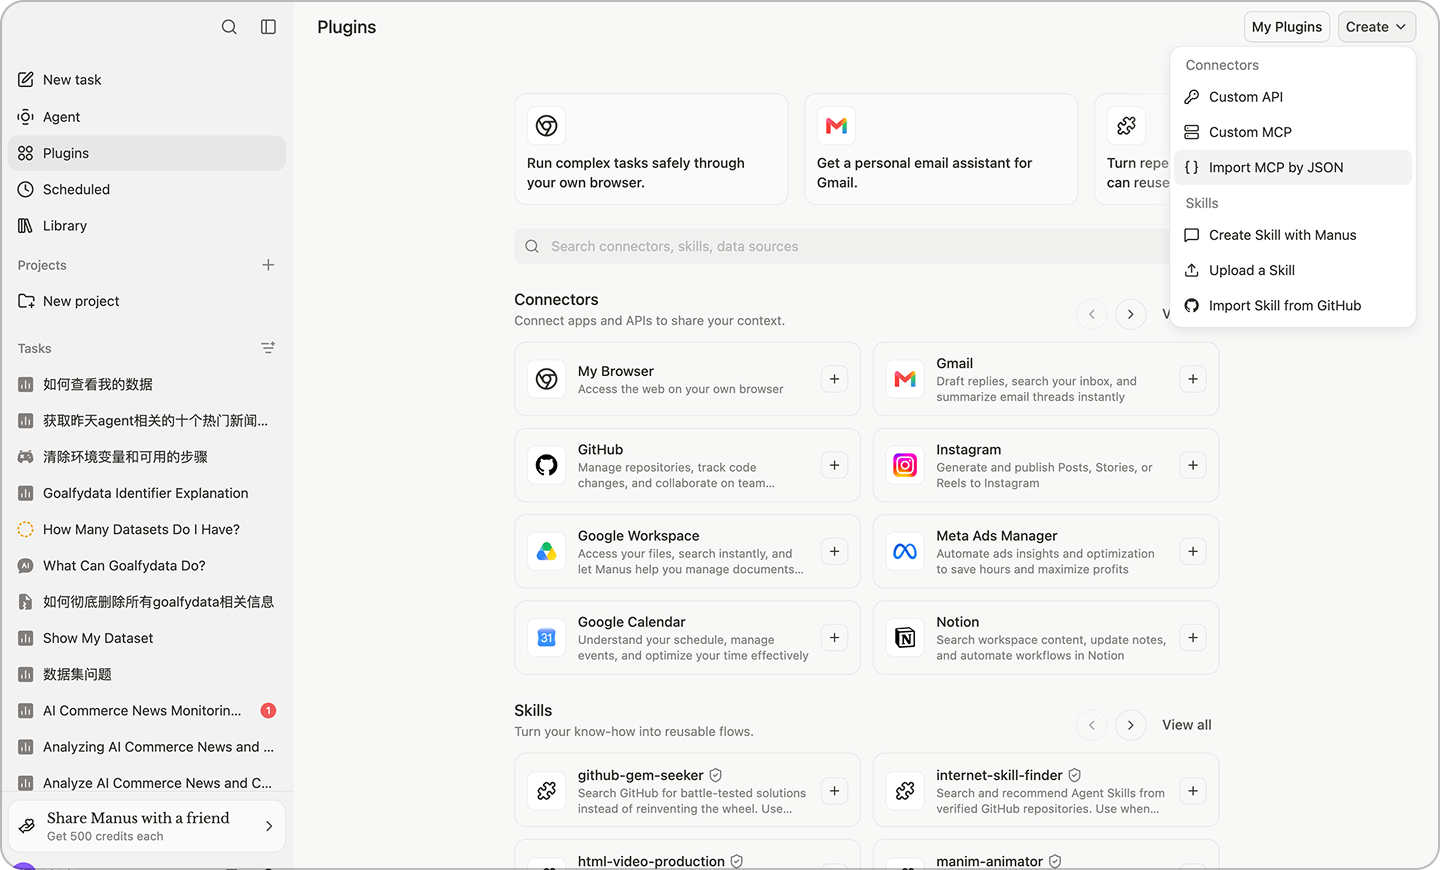The width and height of the screenshot is (1440, 870).
Task: Open task '如何查看我的数据'
Action: point(147,384)
